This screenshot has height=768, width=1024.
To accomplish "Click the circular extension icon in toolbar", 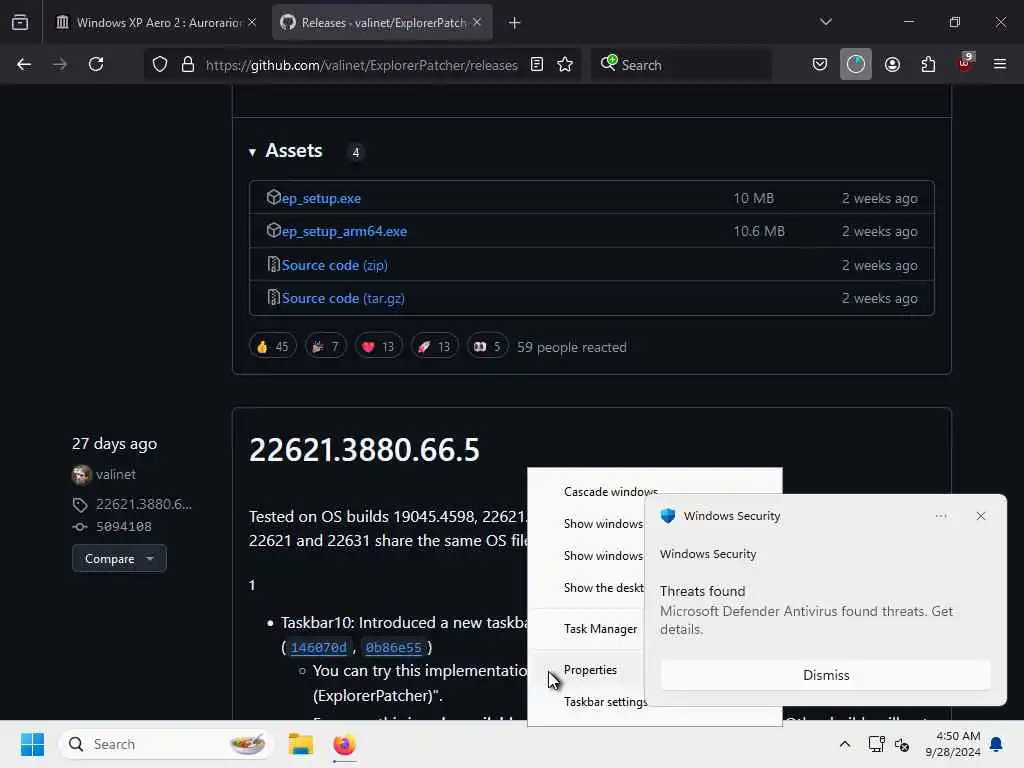I will [x=856, y=64].
